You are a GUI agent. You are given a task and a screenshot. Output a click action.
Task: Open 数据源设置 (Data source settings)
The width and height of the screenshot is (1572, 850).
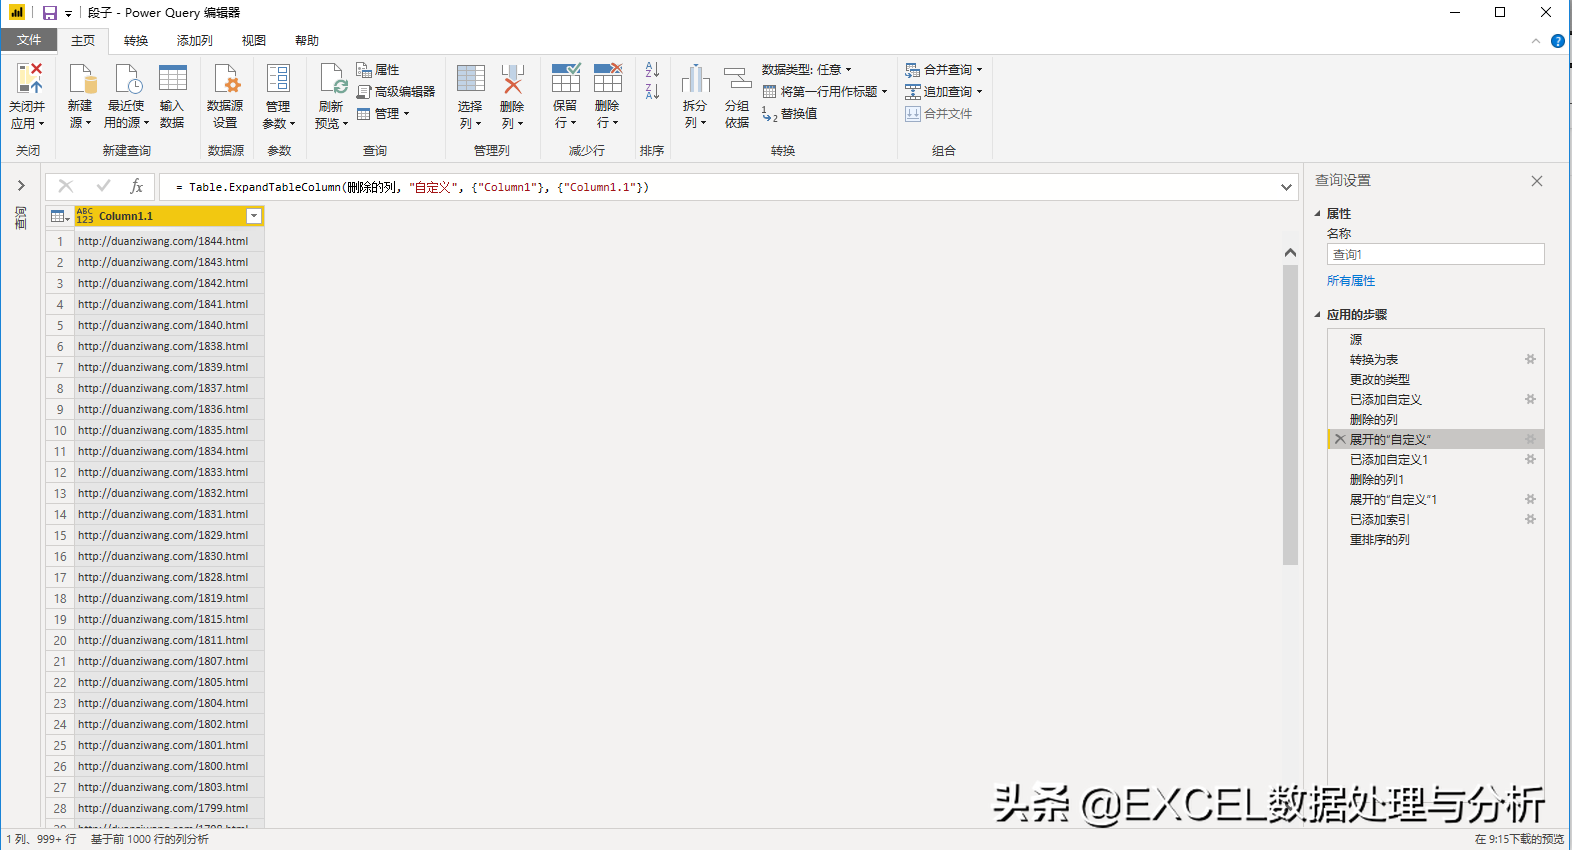click(x=225, y=96)
